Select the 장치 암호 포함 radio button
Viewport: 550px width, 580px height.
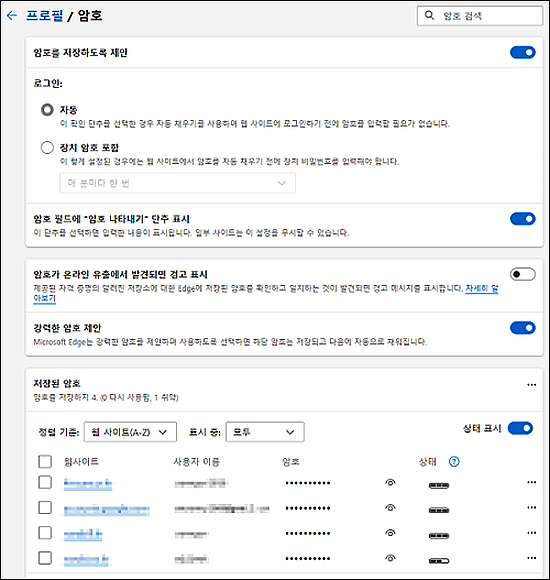coord(47,147)
